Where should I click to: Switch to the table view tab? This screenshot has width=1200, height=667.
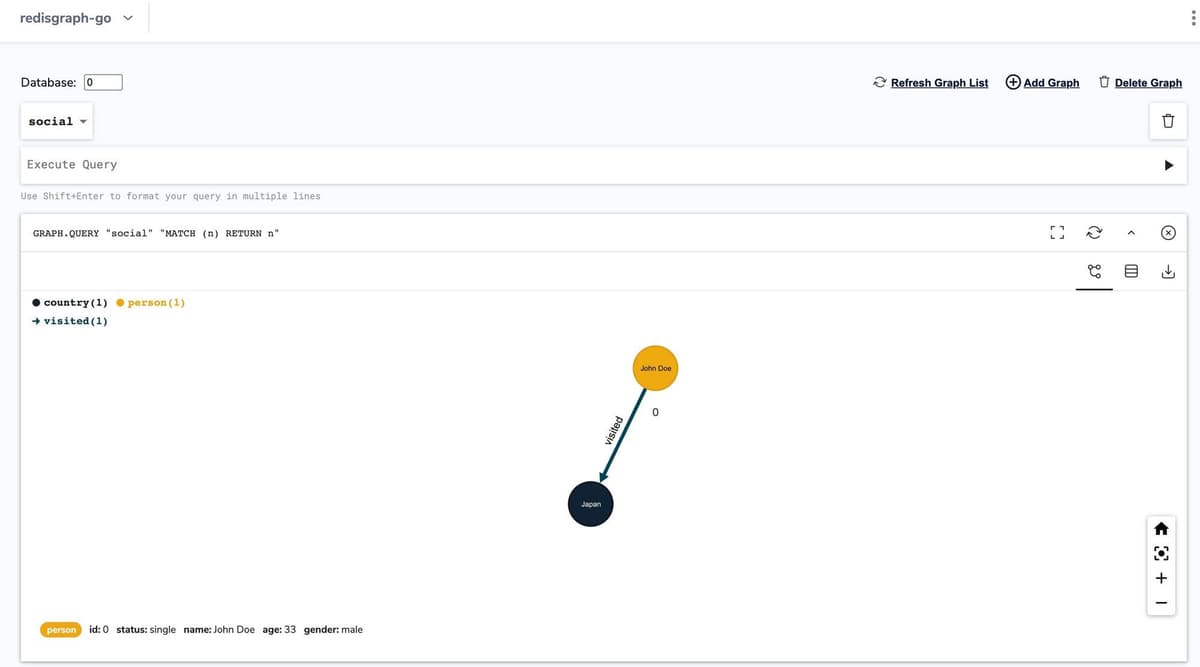click(x=1131, y=271)
